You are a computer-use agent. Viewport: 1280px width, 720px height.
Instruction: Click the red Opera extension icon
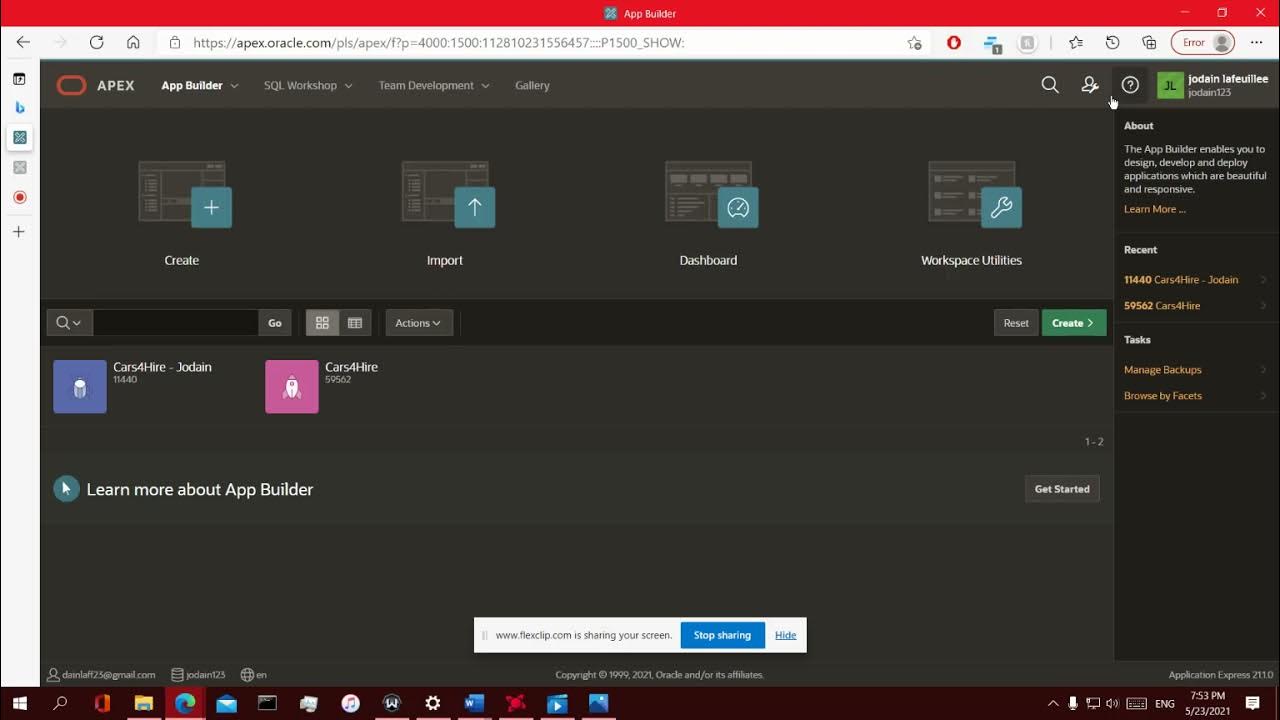(954, 43)
